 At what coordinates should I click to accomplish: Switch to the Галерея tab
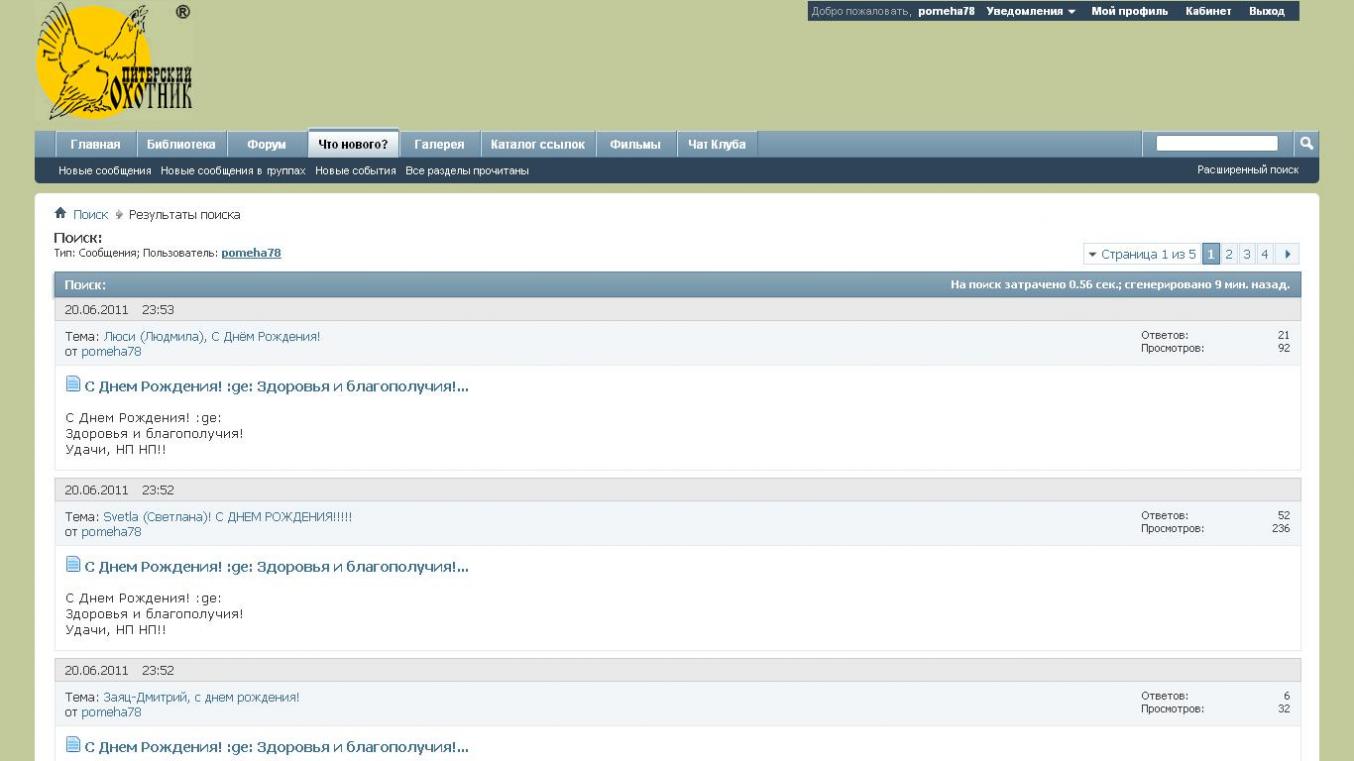439,145
